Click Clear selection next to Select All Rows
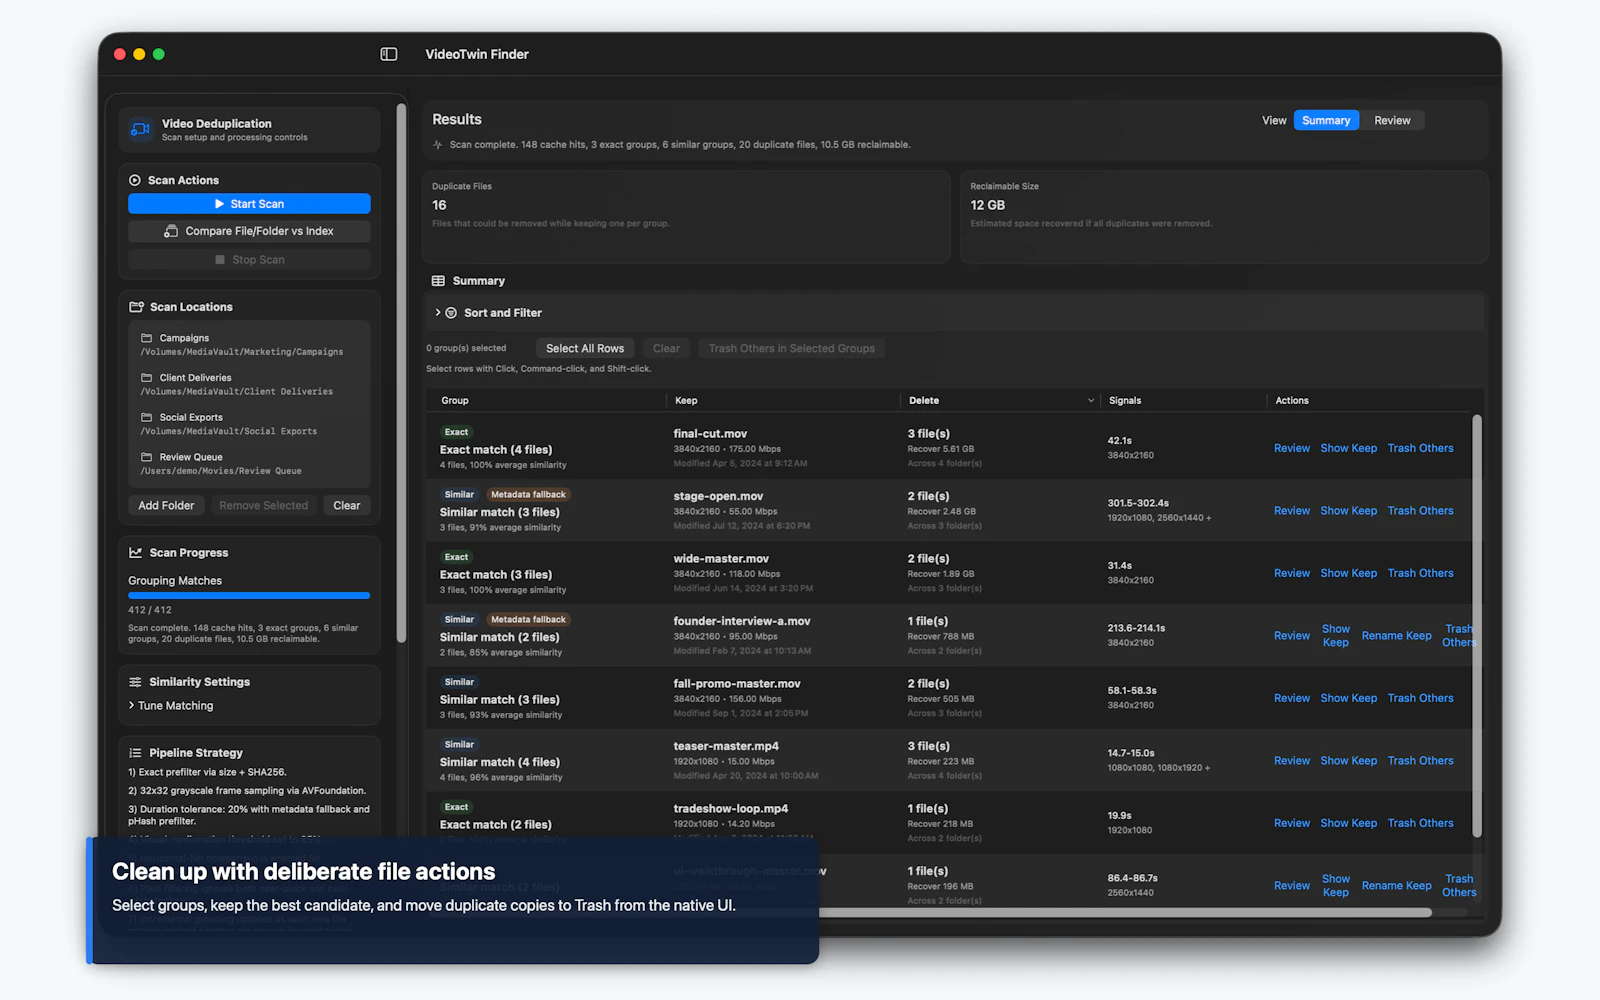 click(x=666, y=348)
